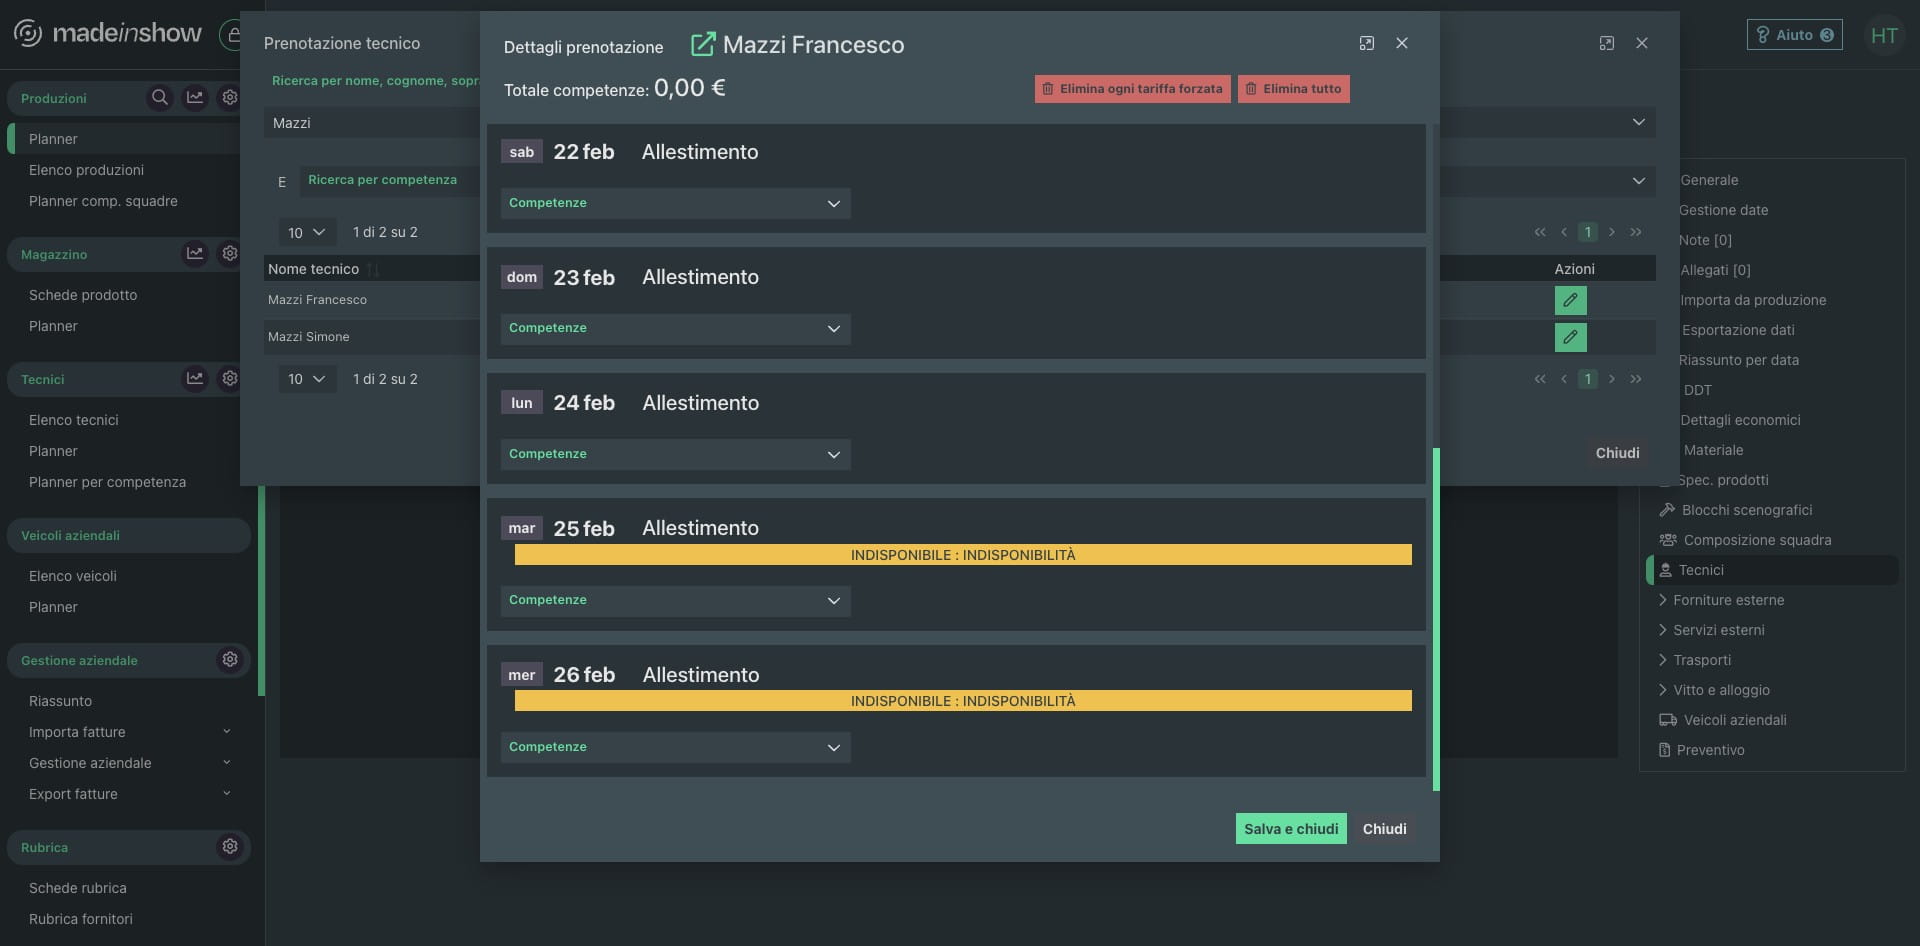
Task: Open Competenze dropdown for 25 feb
Action: tap(675, 600)
